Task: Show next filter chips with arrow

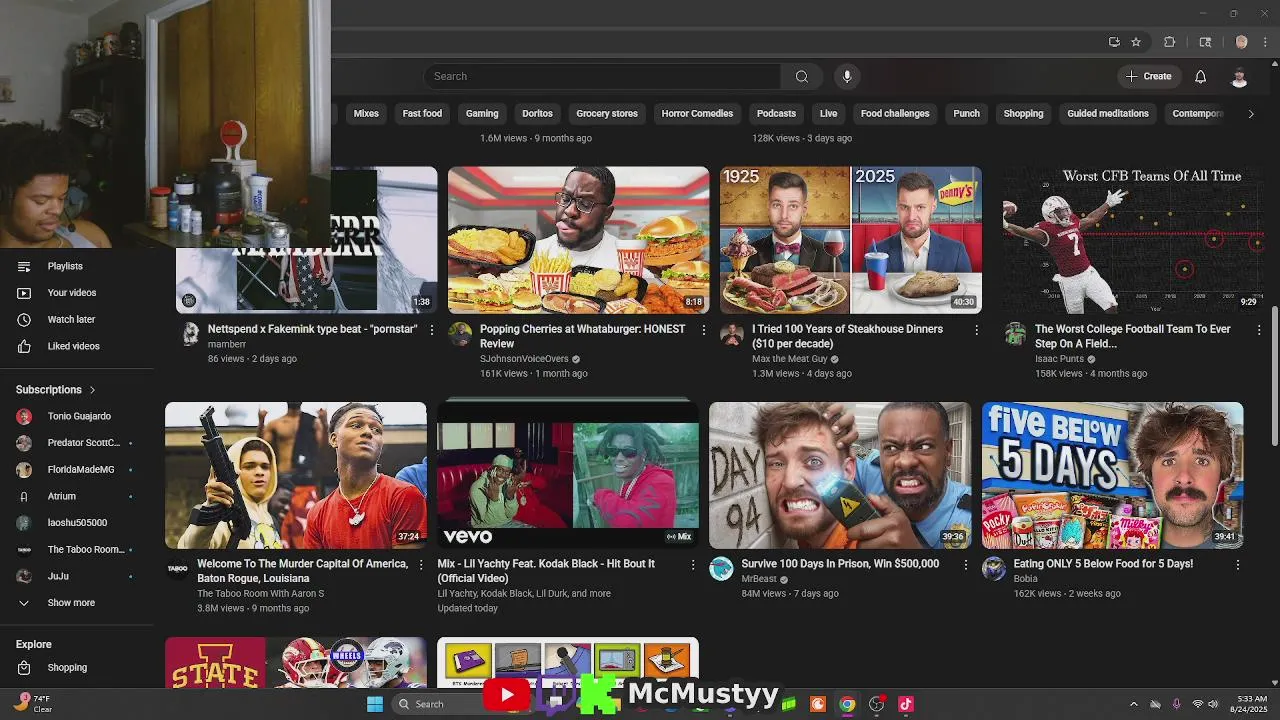Action: [x=1250, y=113]
